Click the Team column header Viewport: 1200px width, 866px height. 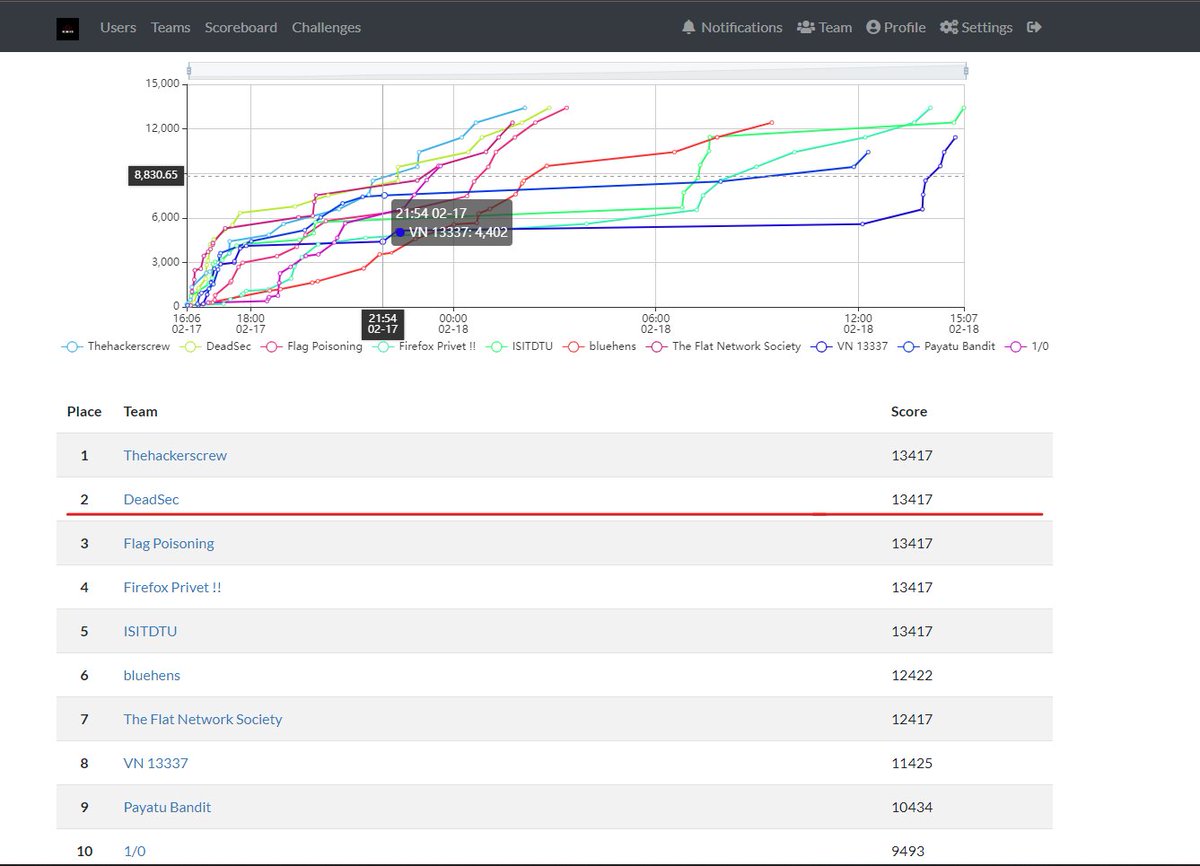pyautogui.click(x=140, y=411)
